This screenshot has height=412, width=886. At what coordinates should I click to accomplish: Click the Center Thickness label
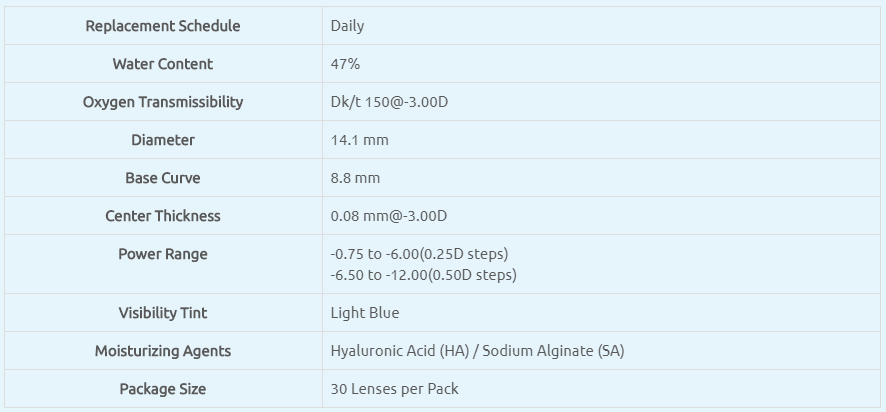pos(163,216)
